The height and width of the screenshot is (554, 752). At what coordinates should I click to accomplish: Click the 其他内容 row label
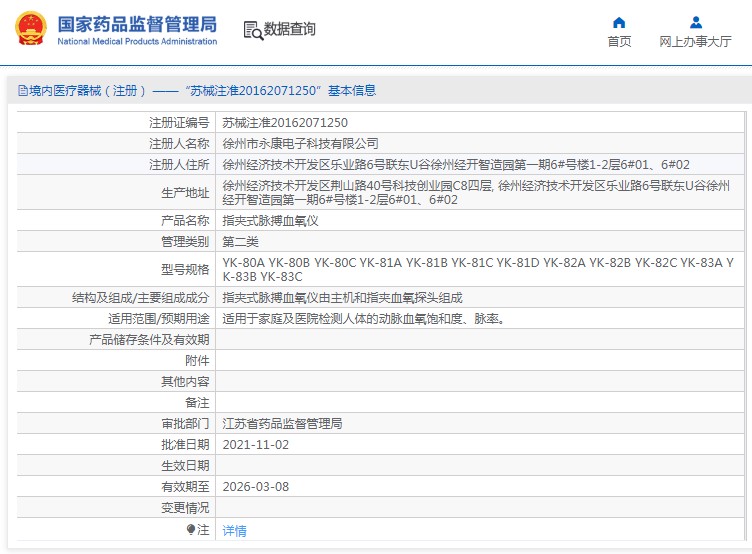pos(185,382)
